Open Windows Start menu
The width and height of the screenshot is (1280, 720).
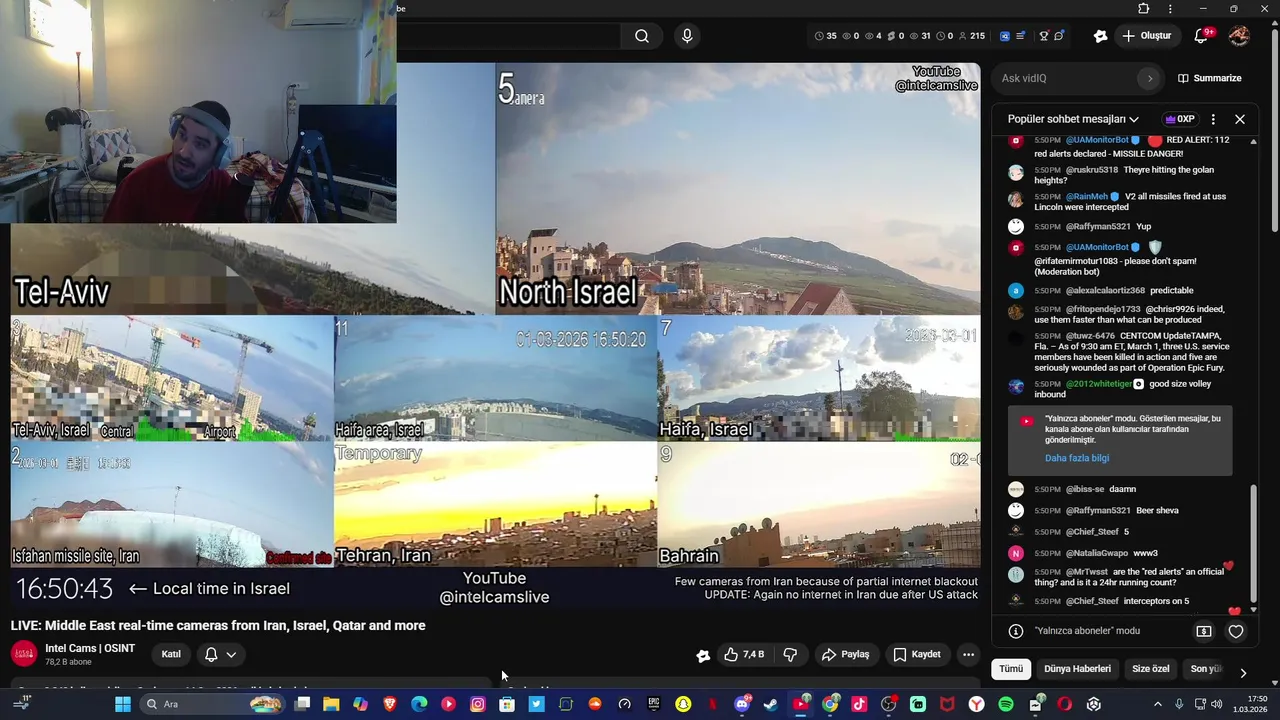[x=123, y=704]
